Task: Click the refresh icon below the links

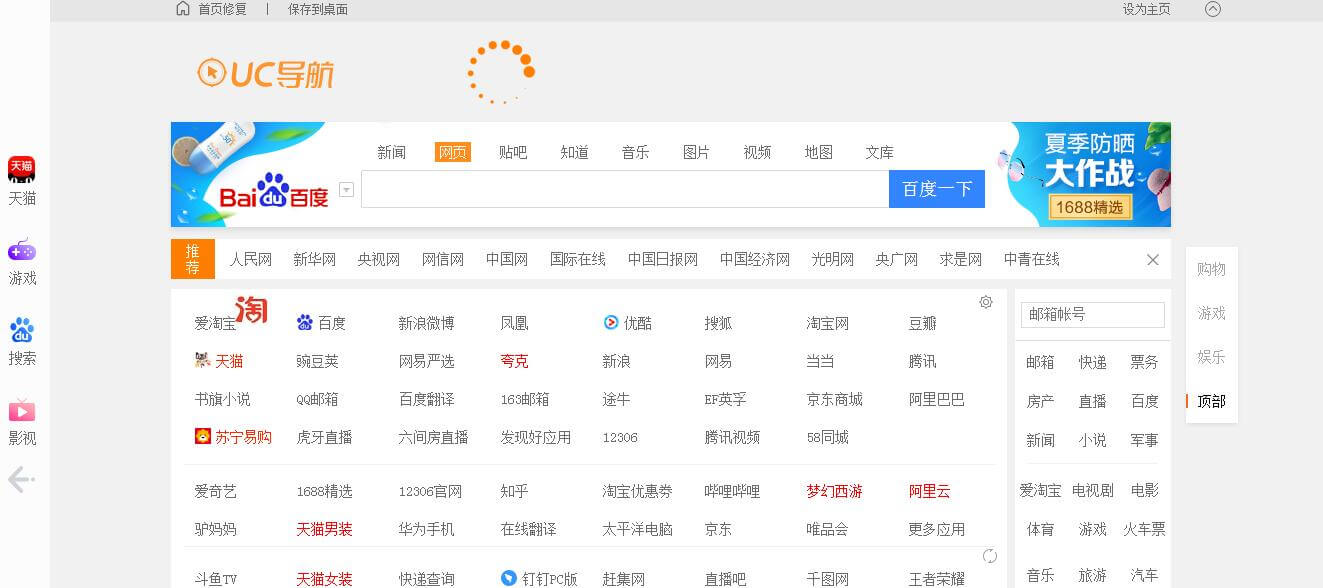Action: coord(989,555)
